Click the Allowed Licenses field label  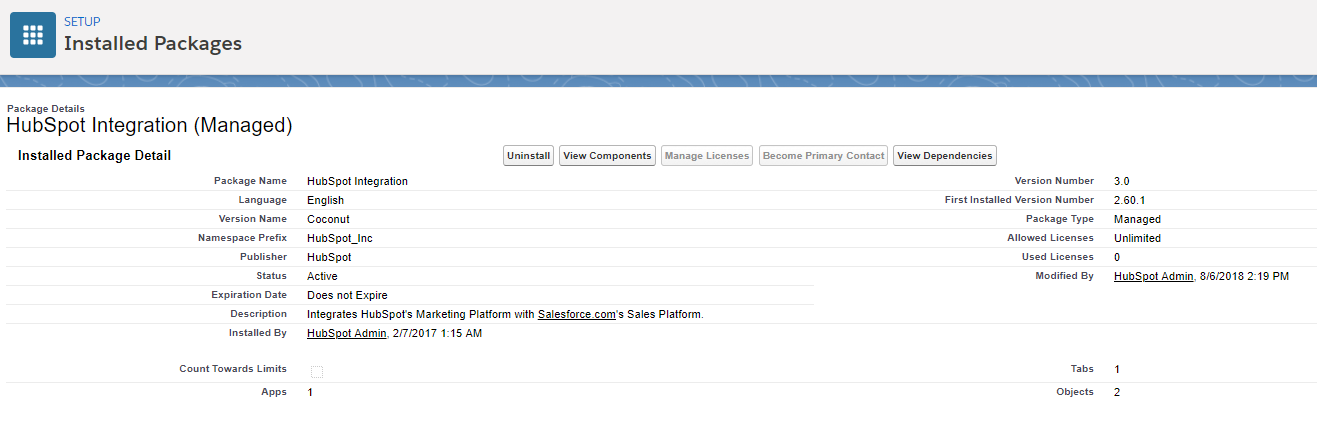[1051, 238]
